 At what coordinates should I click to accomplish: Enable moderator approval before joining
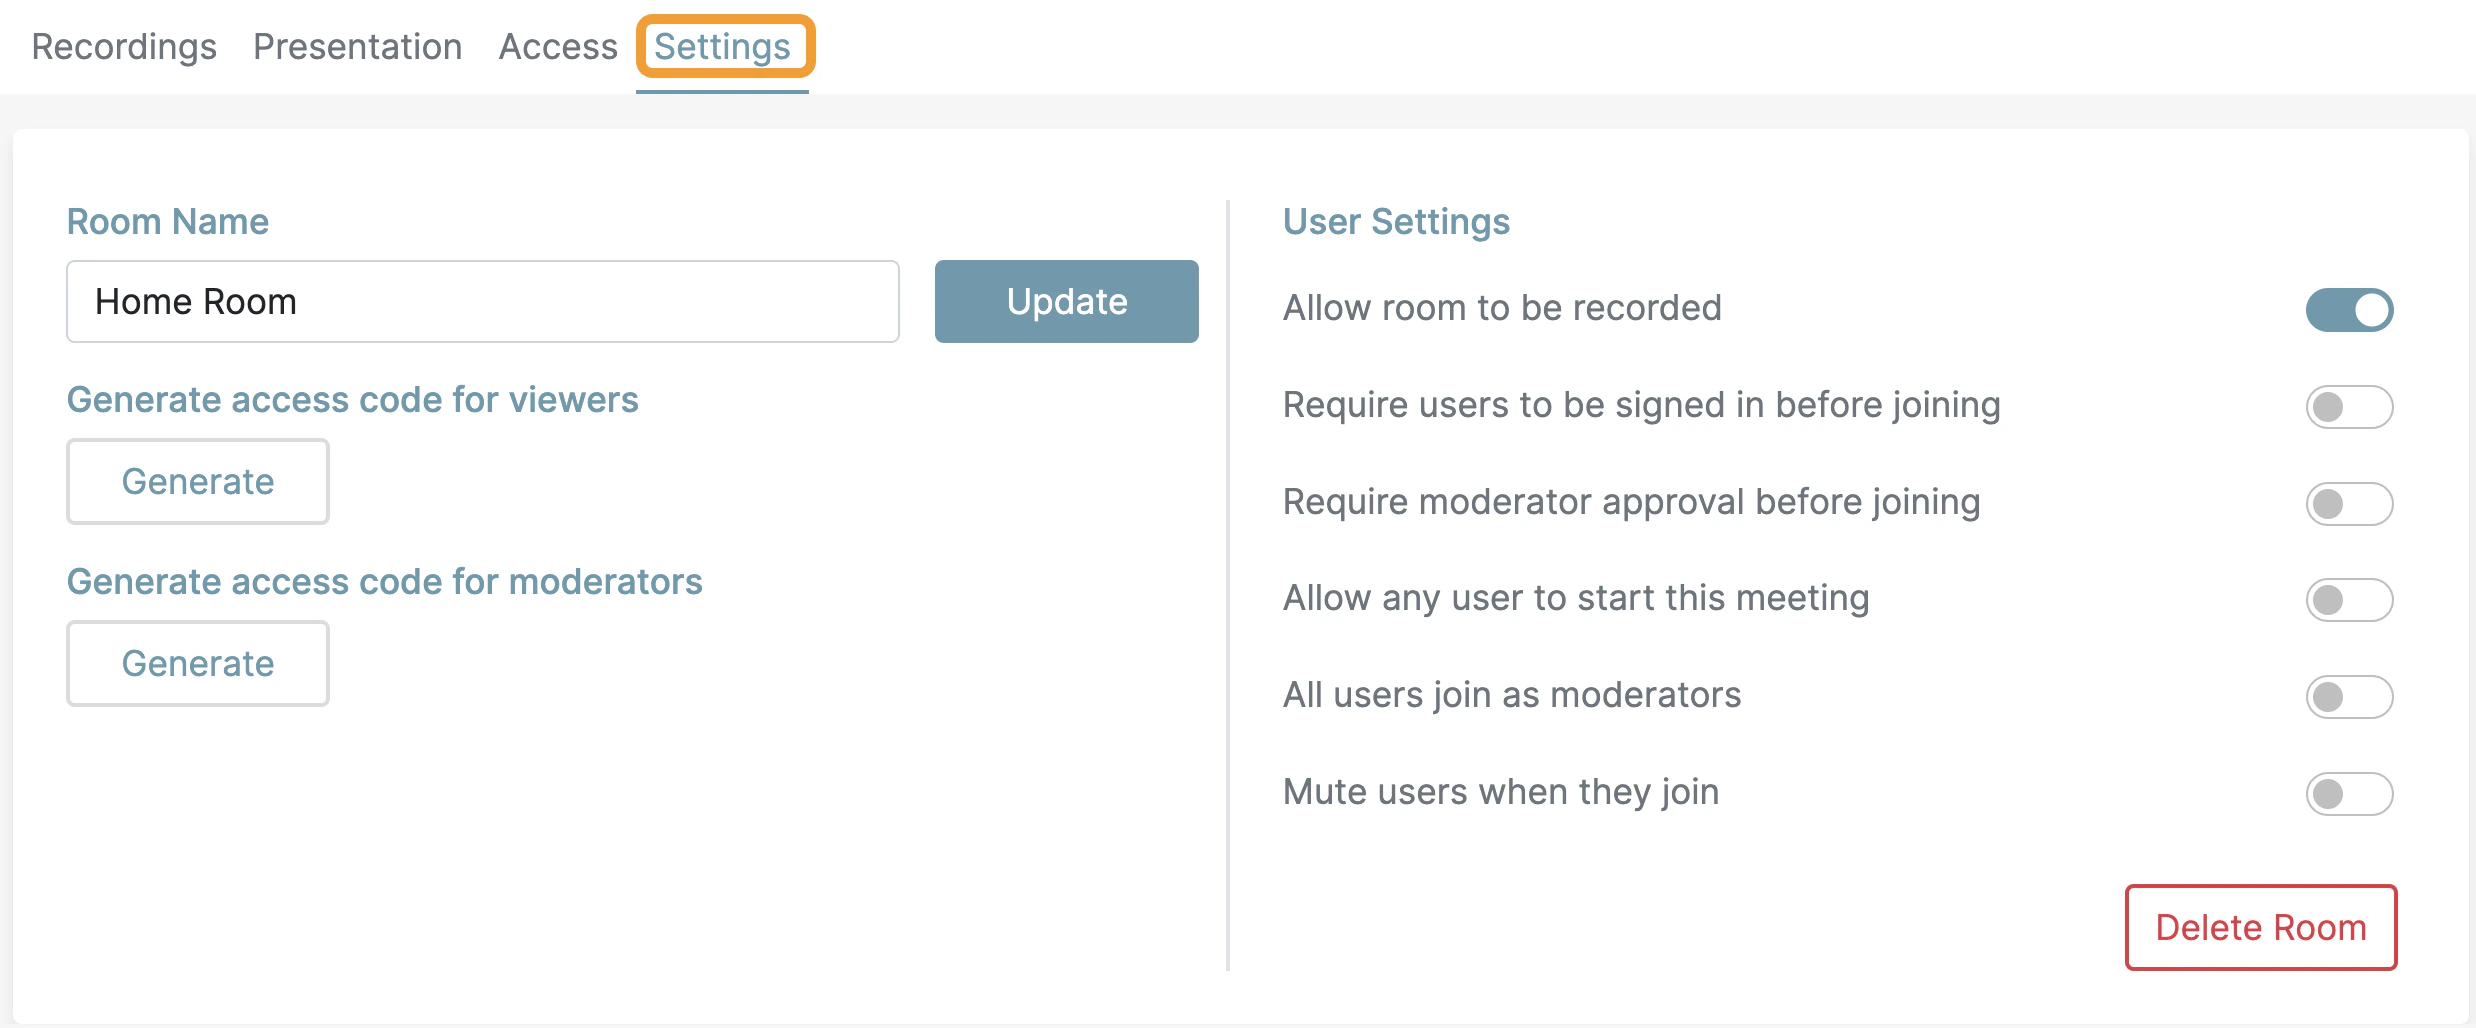(2350, 503)
